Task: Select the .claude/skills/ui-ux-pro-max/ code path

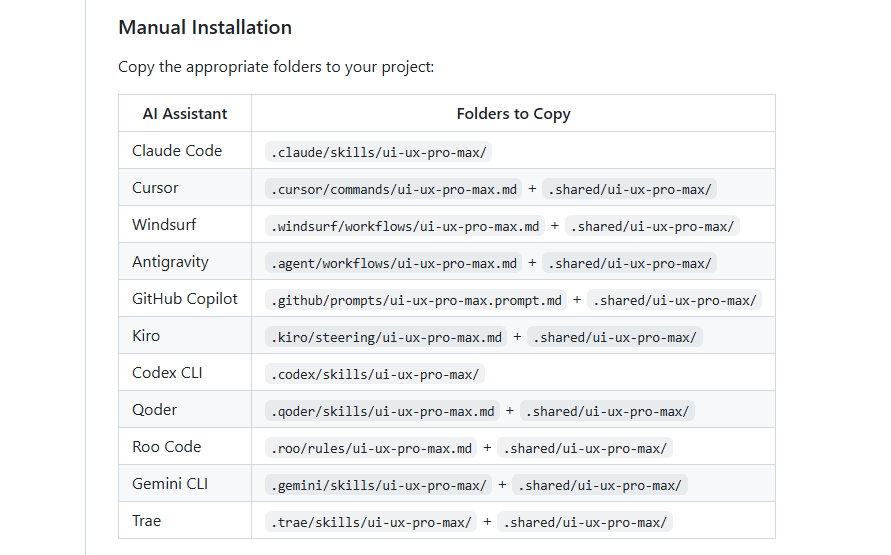Action: click(x=380, y=152)
